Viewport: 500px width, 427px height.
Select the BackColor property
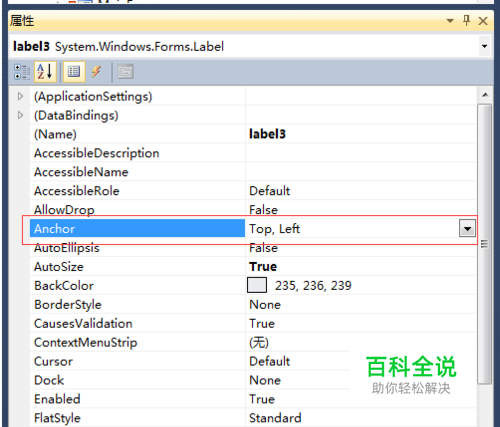[64, 286]
